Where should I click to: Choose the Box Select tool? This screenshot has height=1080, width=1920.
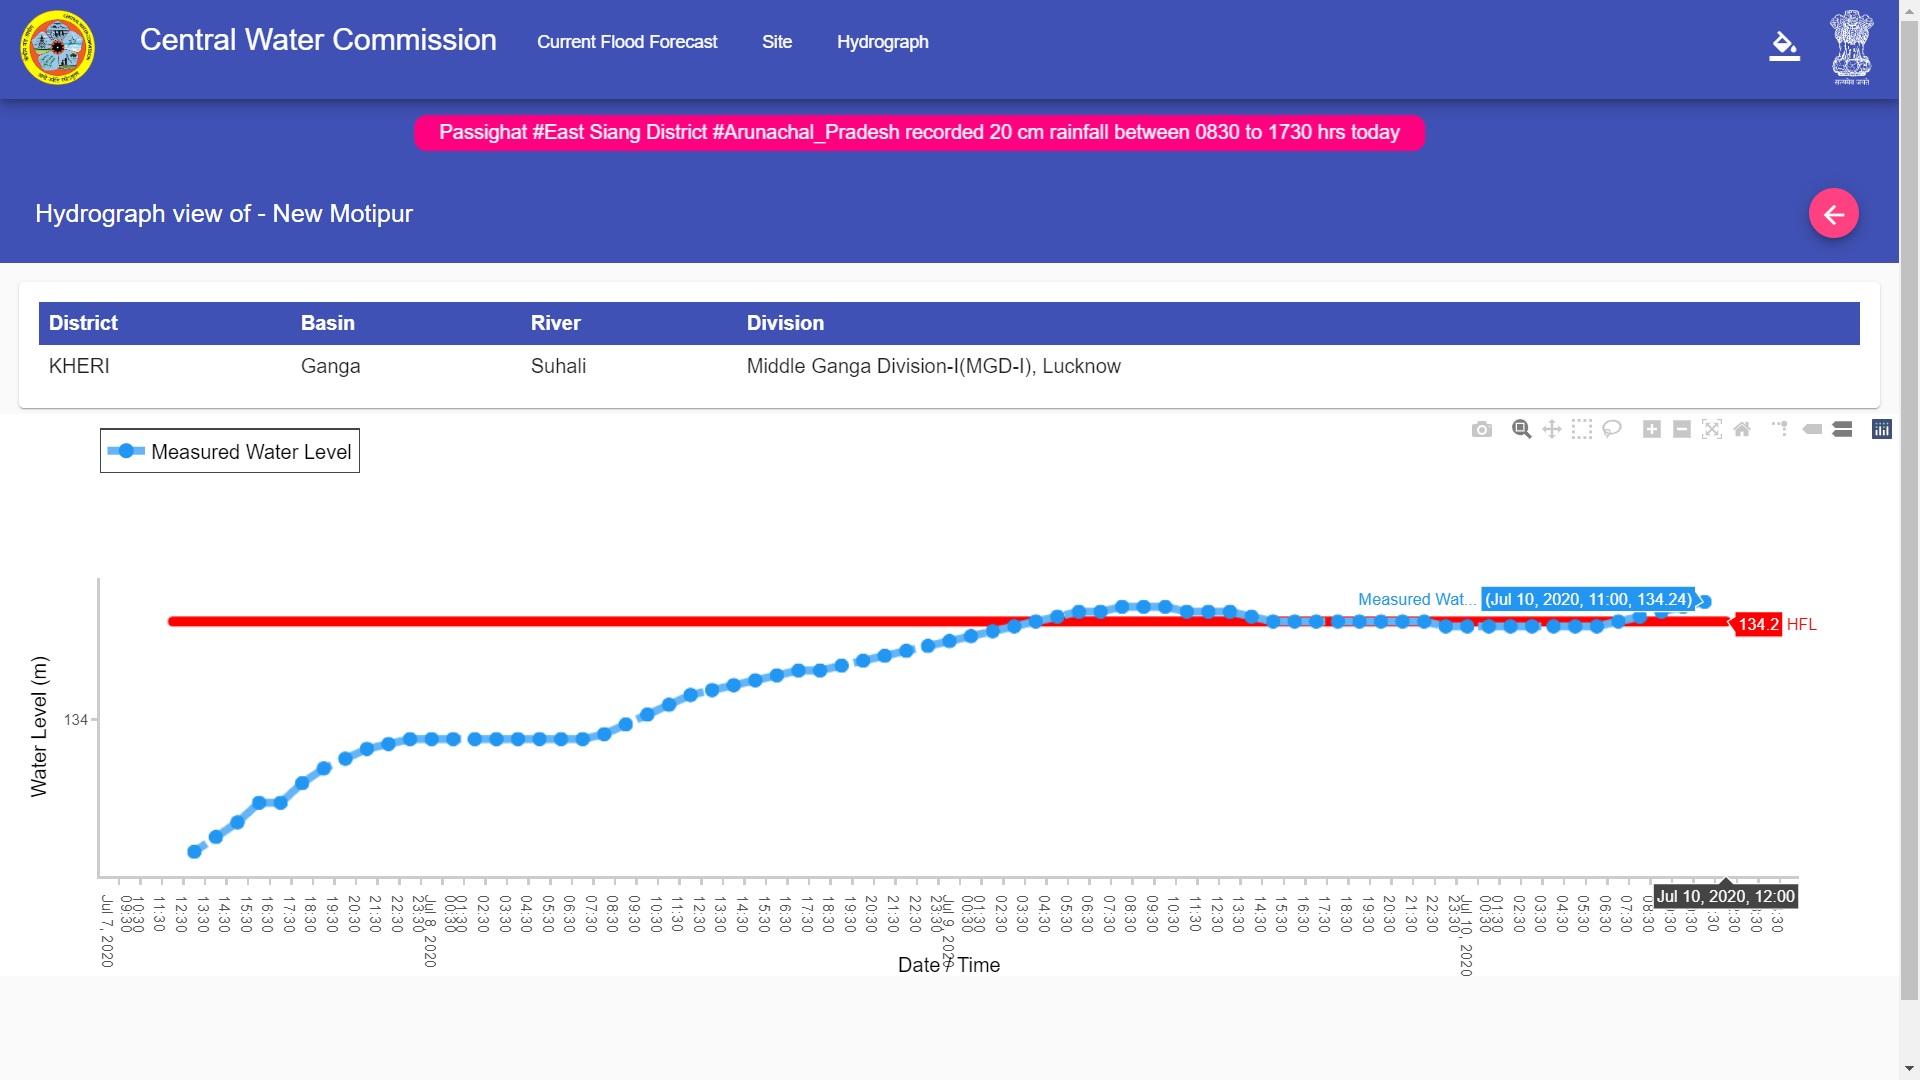pos(1581,429)
